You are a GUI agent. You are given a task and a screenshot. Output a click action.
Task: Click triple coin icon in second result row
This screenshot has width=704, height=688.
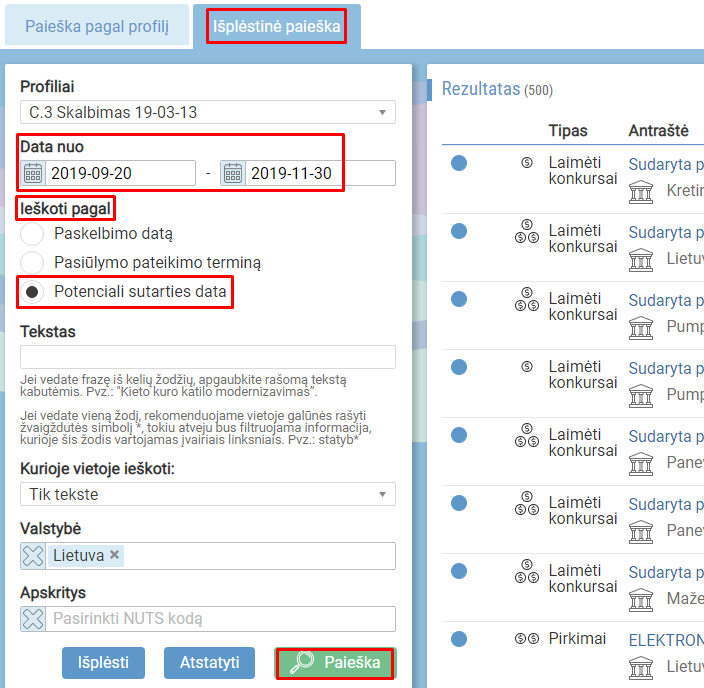point(526,232)
